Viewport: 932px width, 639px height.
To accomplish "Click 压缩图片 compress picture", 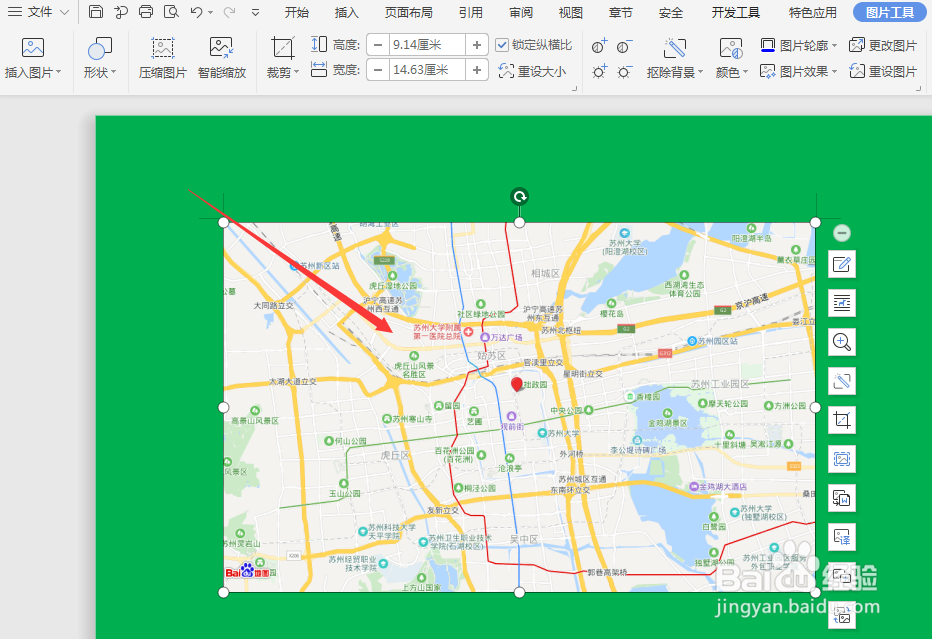I will (x=162, y=58).
